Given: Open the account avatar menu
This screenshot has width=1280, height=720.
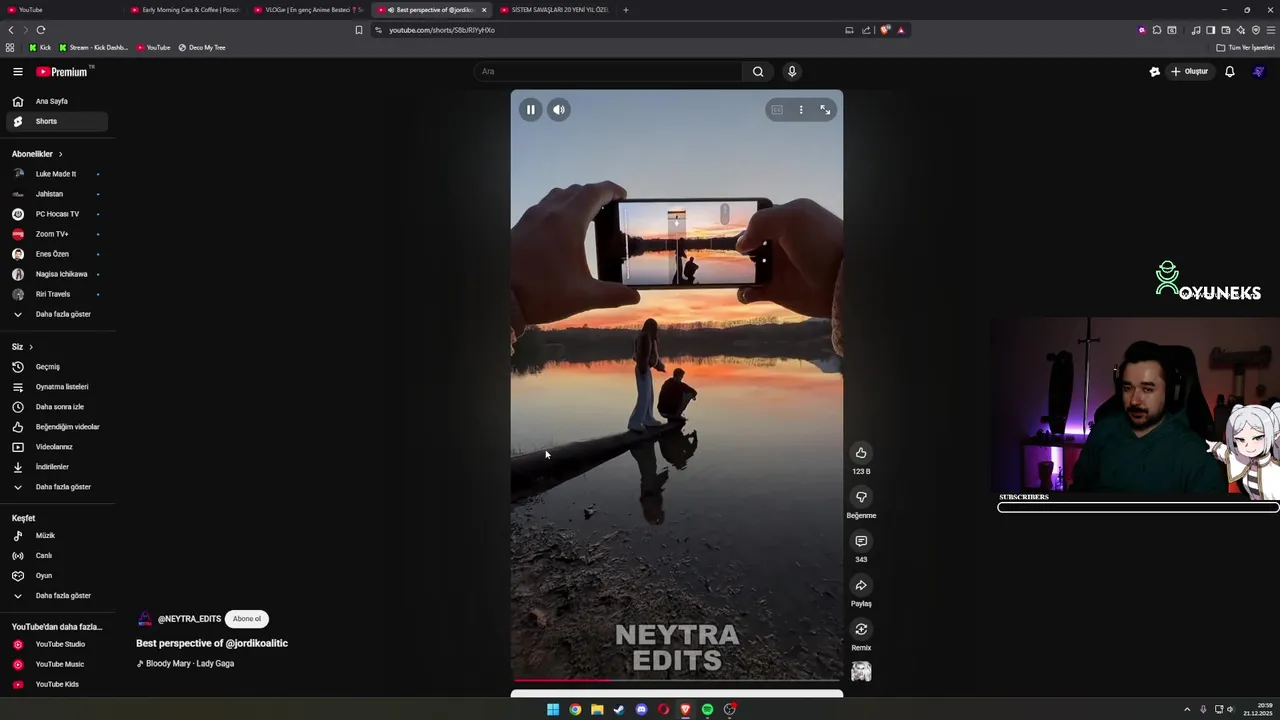Looking at the screenshot, I should click(x=1259, y=71).
